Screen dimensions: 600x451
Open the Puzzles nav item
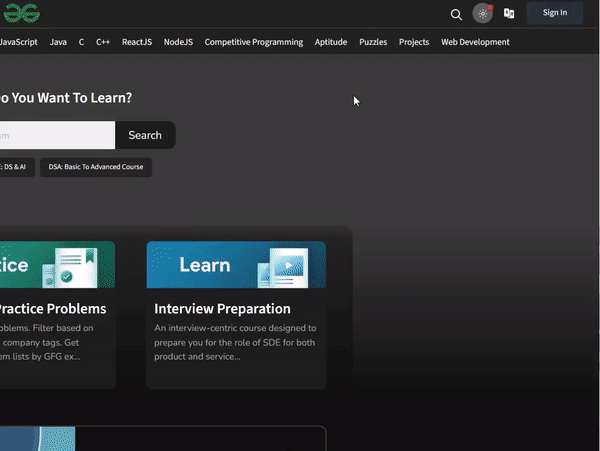click(x=373, y=42)
